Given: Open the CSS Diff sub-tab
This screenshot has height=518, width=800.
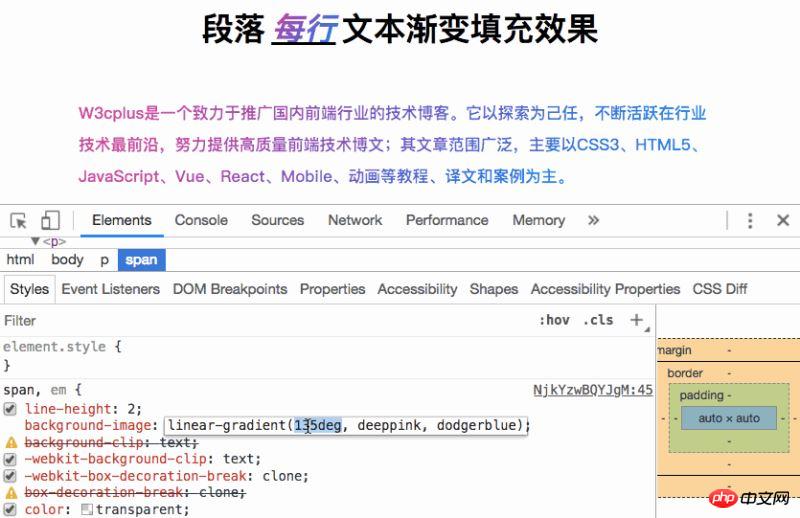Looking at the screenshot, I should pos(719,289).
